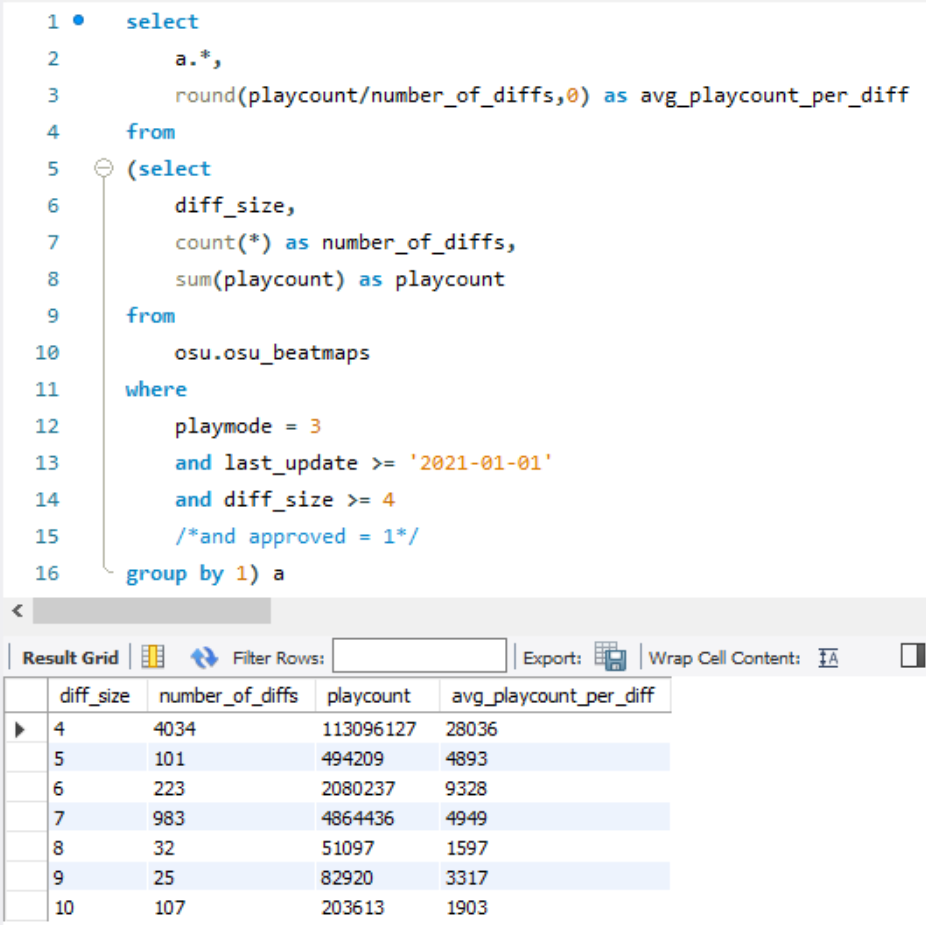Select cell 32 in number_of_diffs
The height and width of the screenshot is (925, 926).
click(232, 848)
